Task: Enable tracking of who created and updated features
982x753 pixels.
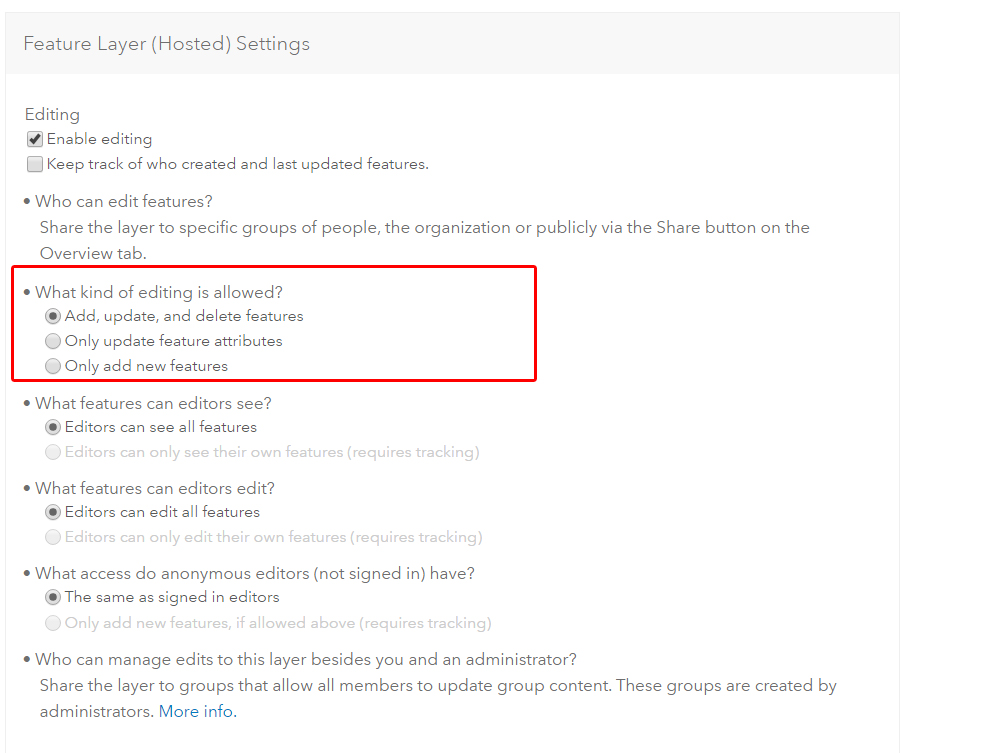Action: [x=35, y=165]
